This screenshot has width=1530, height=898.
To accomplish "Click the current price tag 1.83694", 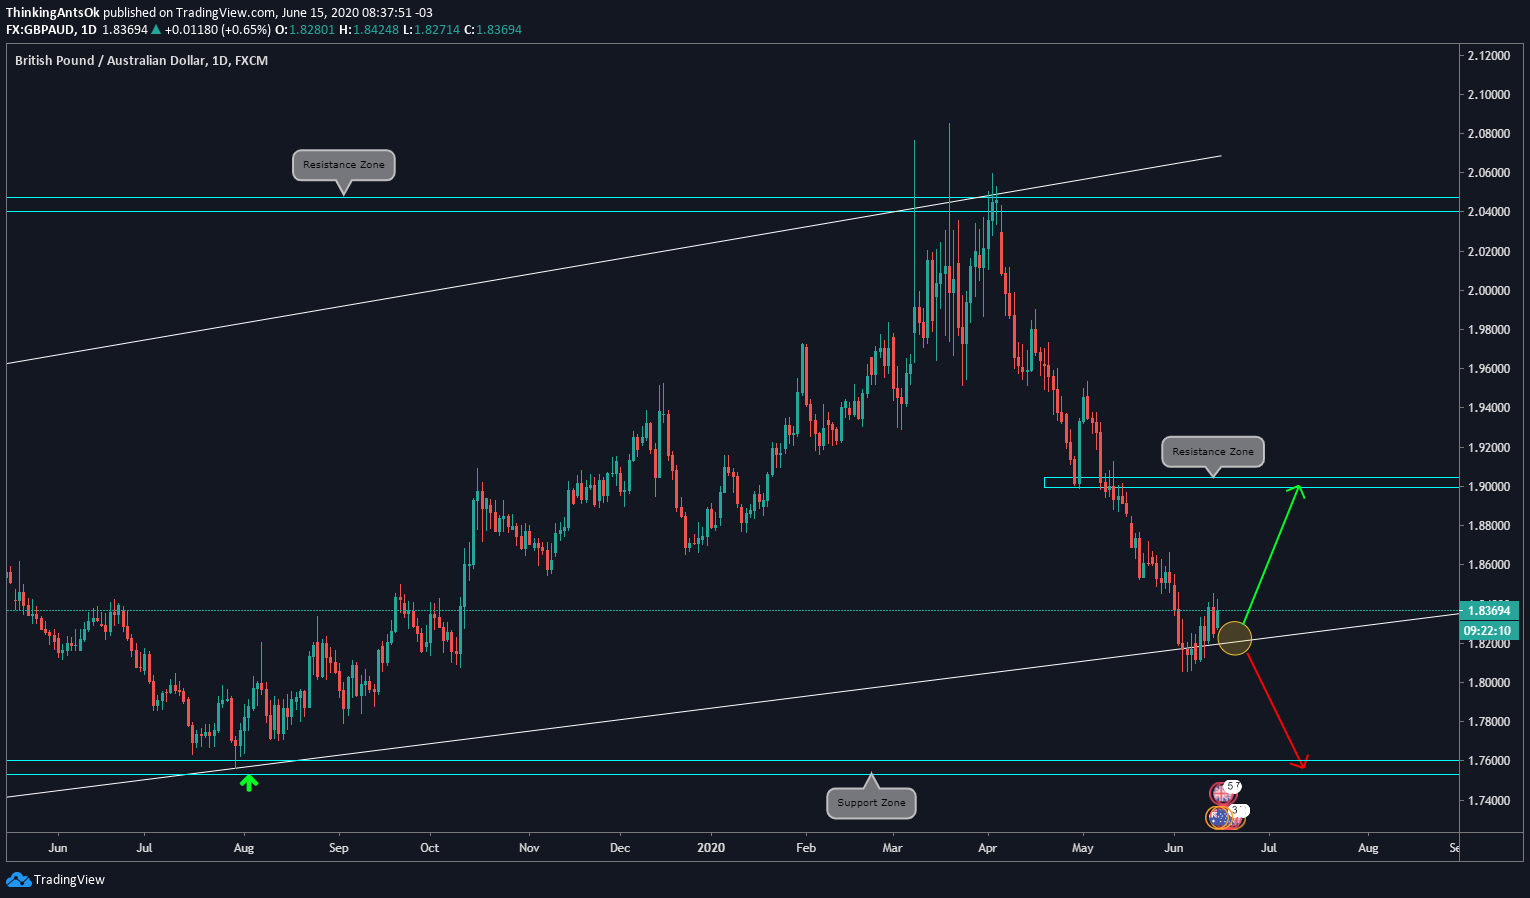I will (x=1489, y=610).
